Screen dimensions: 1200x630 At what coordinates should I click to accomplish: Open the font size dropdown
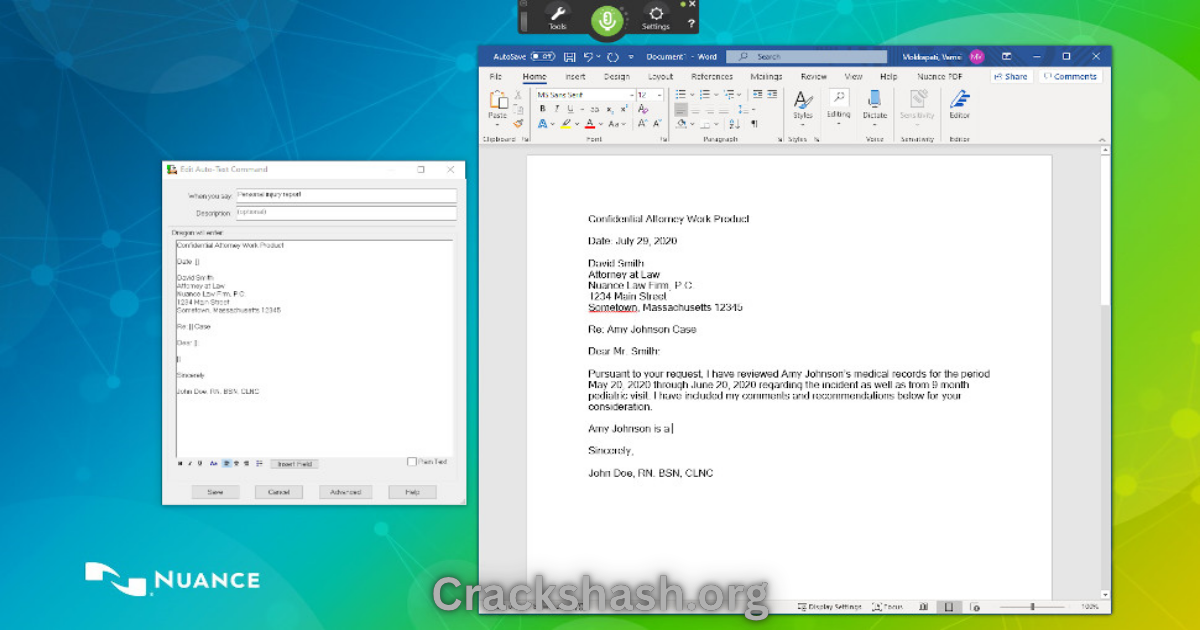[659, 95]
